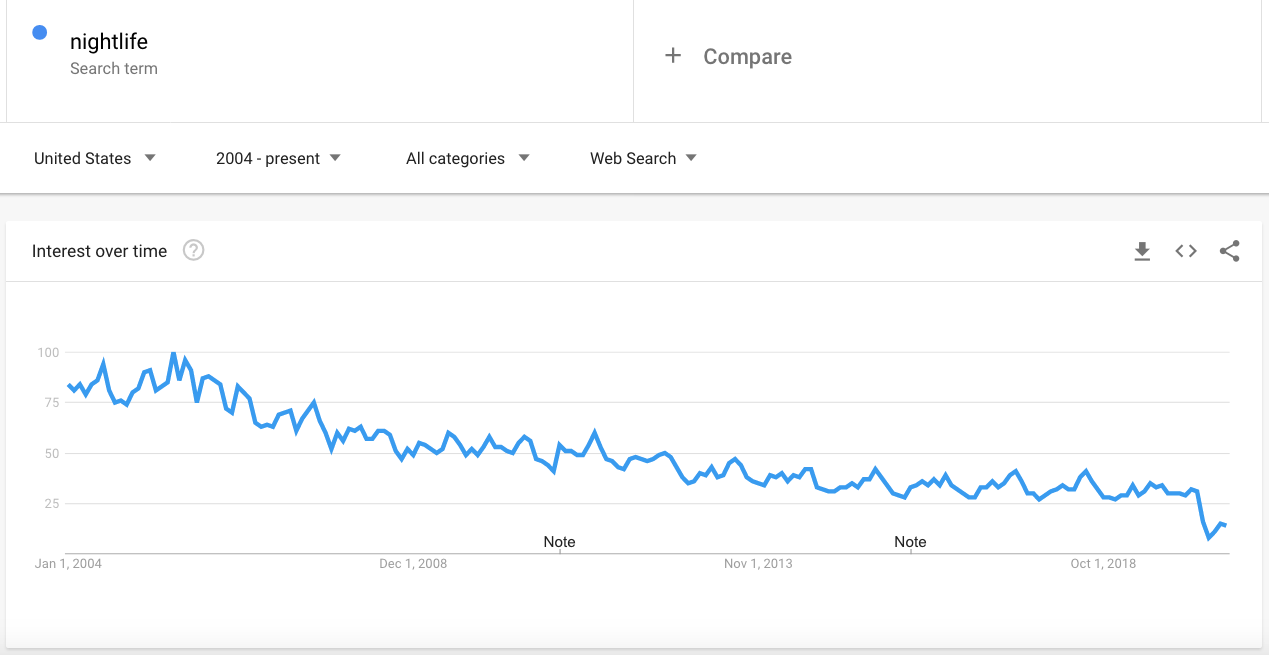This screenshot has height=655, width=1269.
Task: Click the Nov 1, 2013 axis label
Action: (x=758, y=564)
